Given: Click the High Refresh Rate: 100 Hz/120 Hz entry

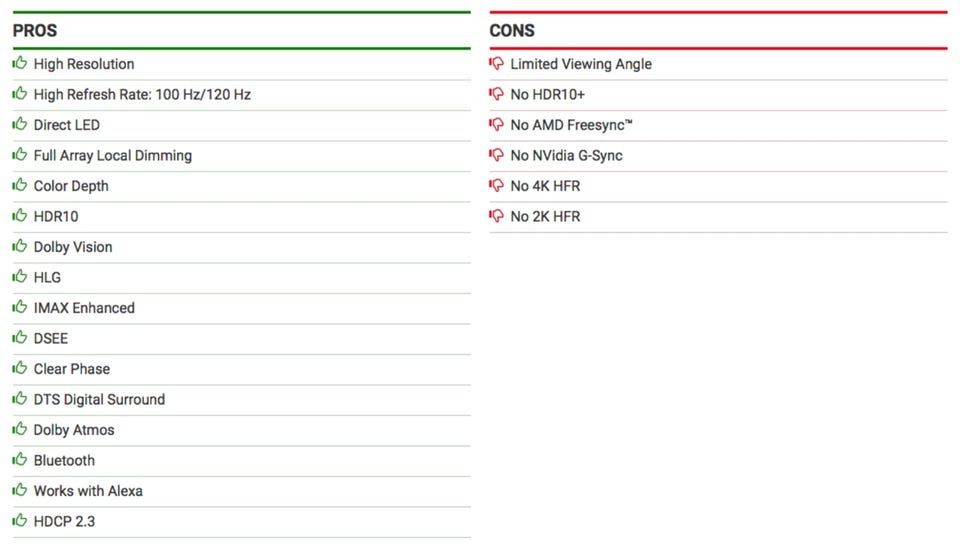Looking at the screenshot, I should pos(142,95).
